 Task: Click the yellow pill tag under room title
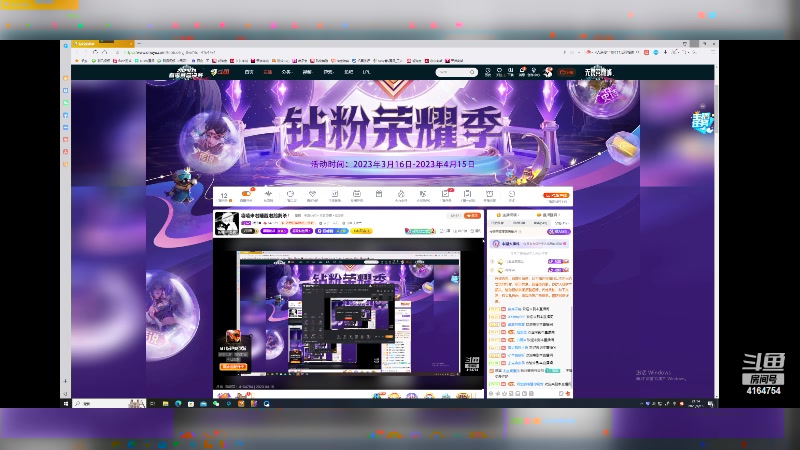361,231
